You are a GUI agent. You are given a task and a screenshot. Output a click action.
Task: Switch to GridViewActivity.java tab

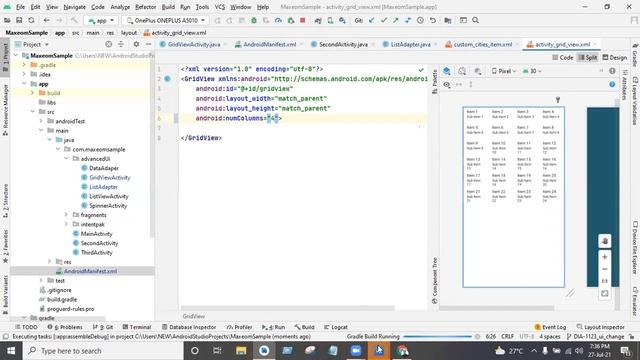click(193, 44)
